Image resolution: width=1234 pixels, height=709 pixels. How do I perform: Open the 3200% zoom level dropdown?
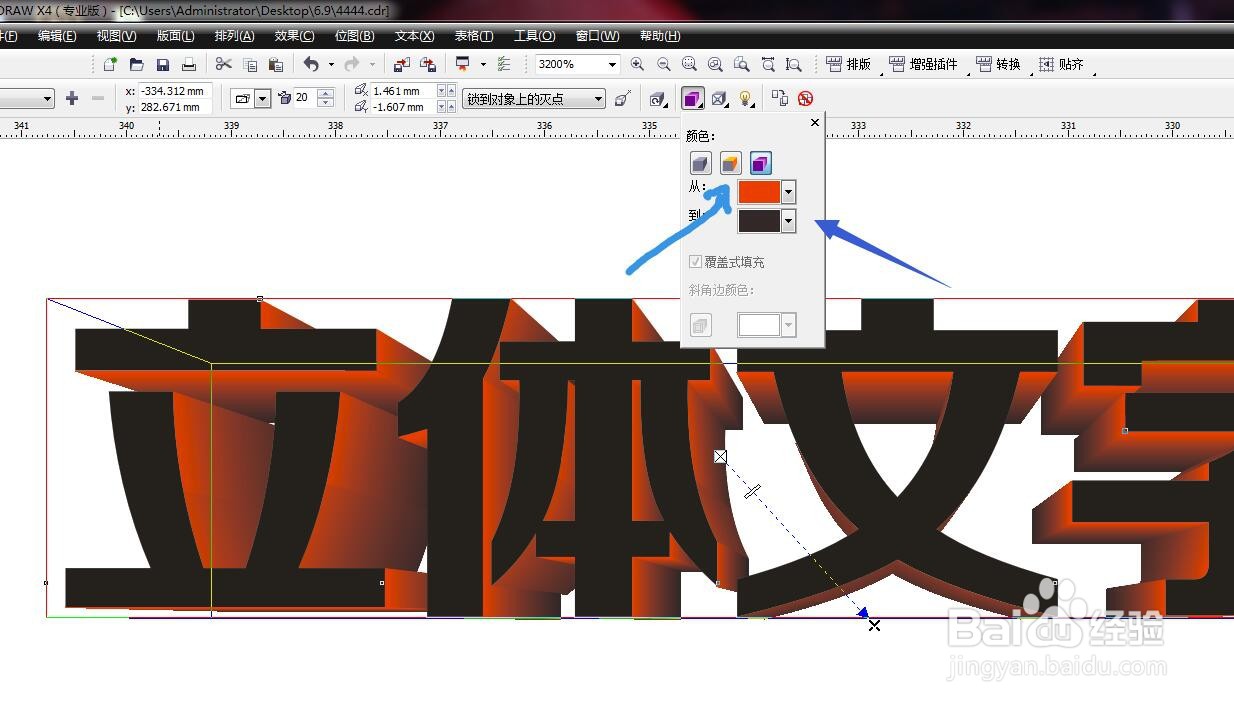pos(612,64)
